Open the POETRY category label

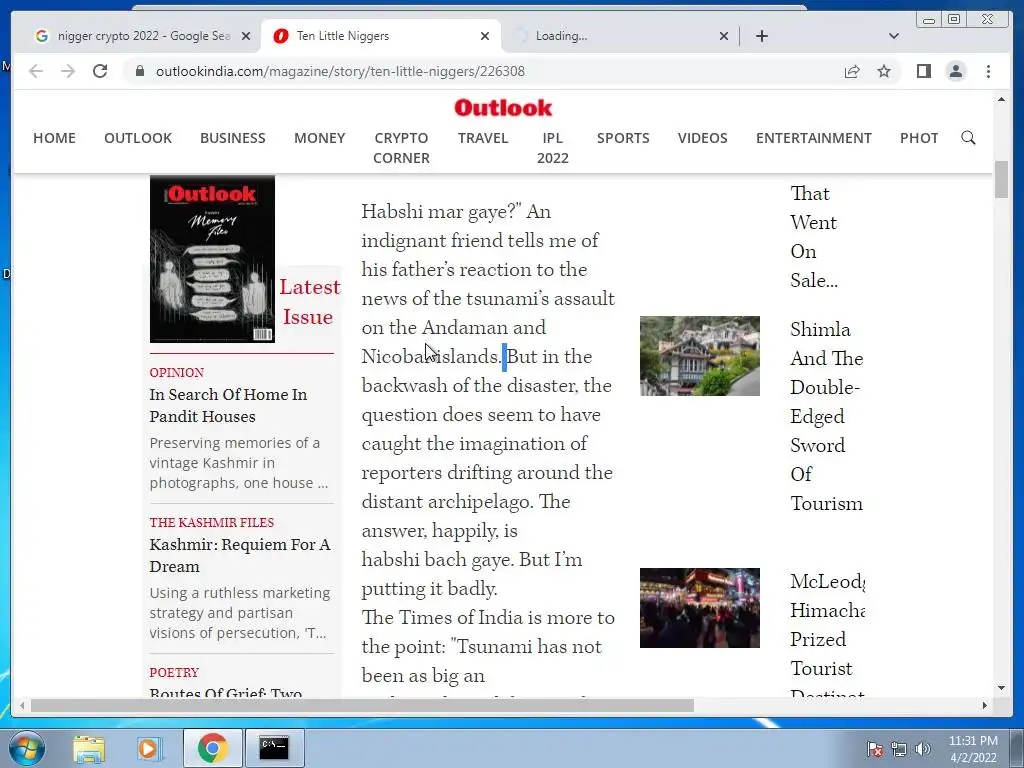174,673
